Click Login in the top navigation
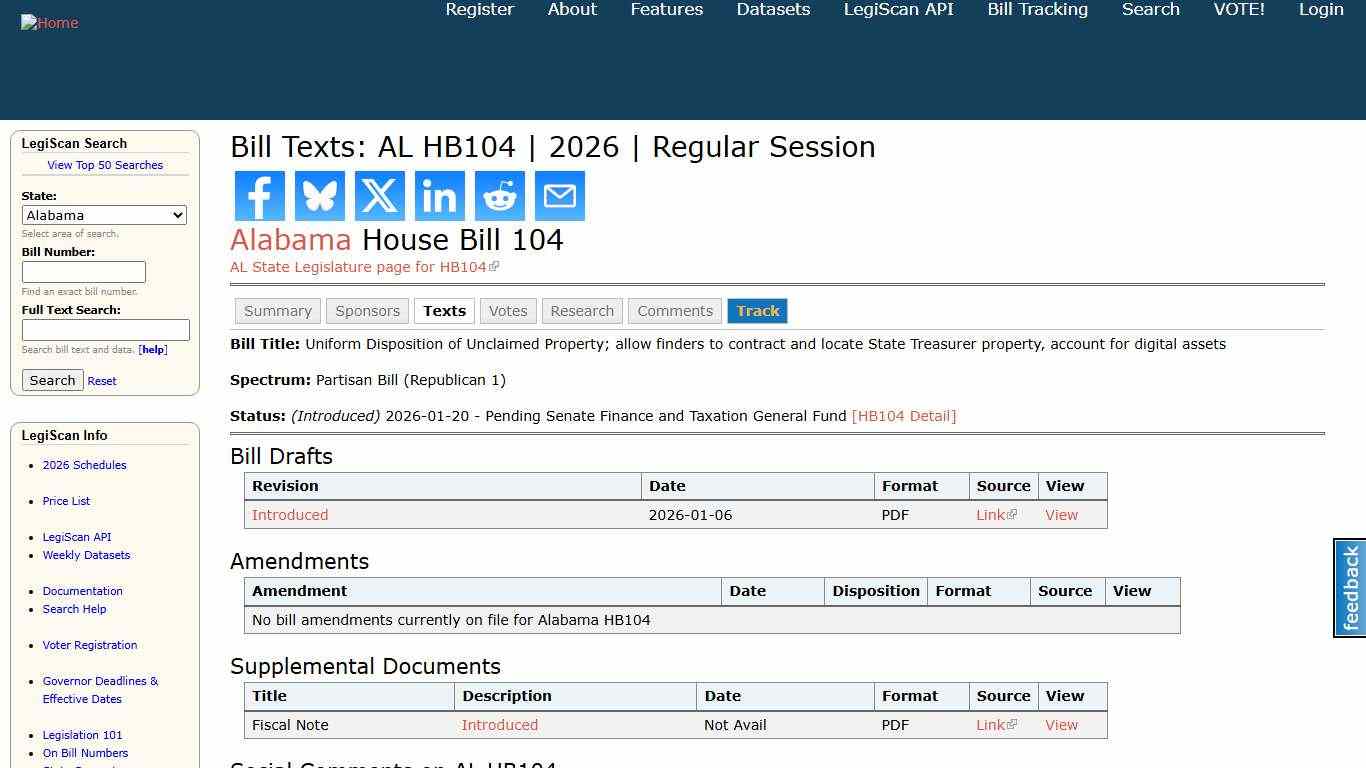Screen dimensions: 1366x768 (x=1320, y=10)
